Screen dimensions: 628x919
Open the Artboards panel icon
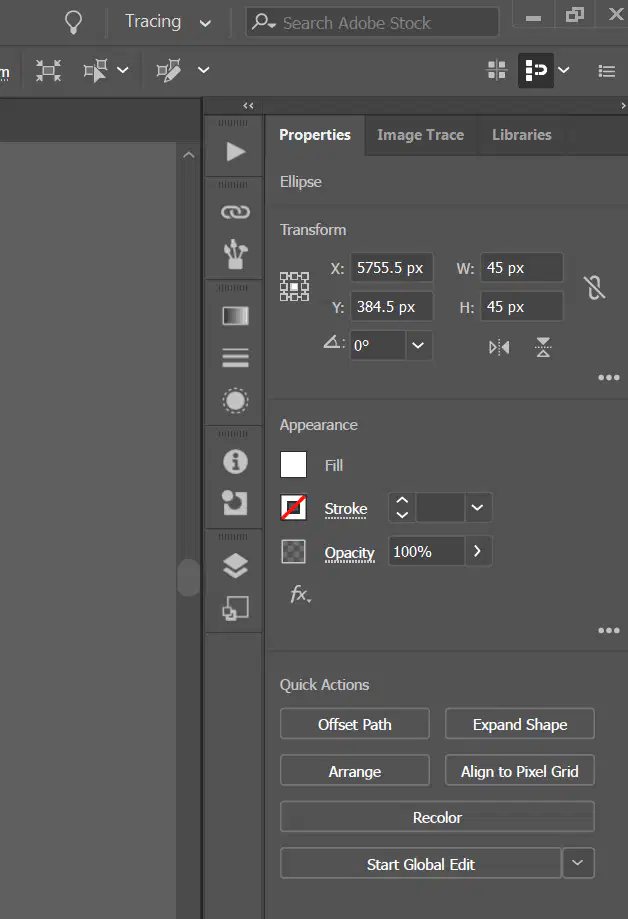(x=235, y=608)
